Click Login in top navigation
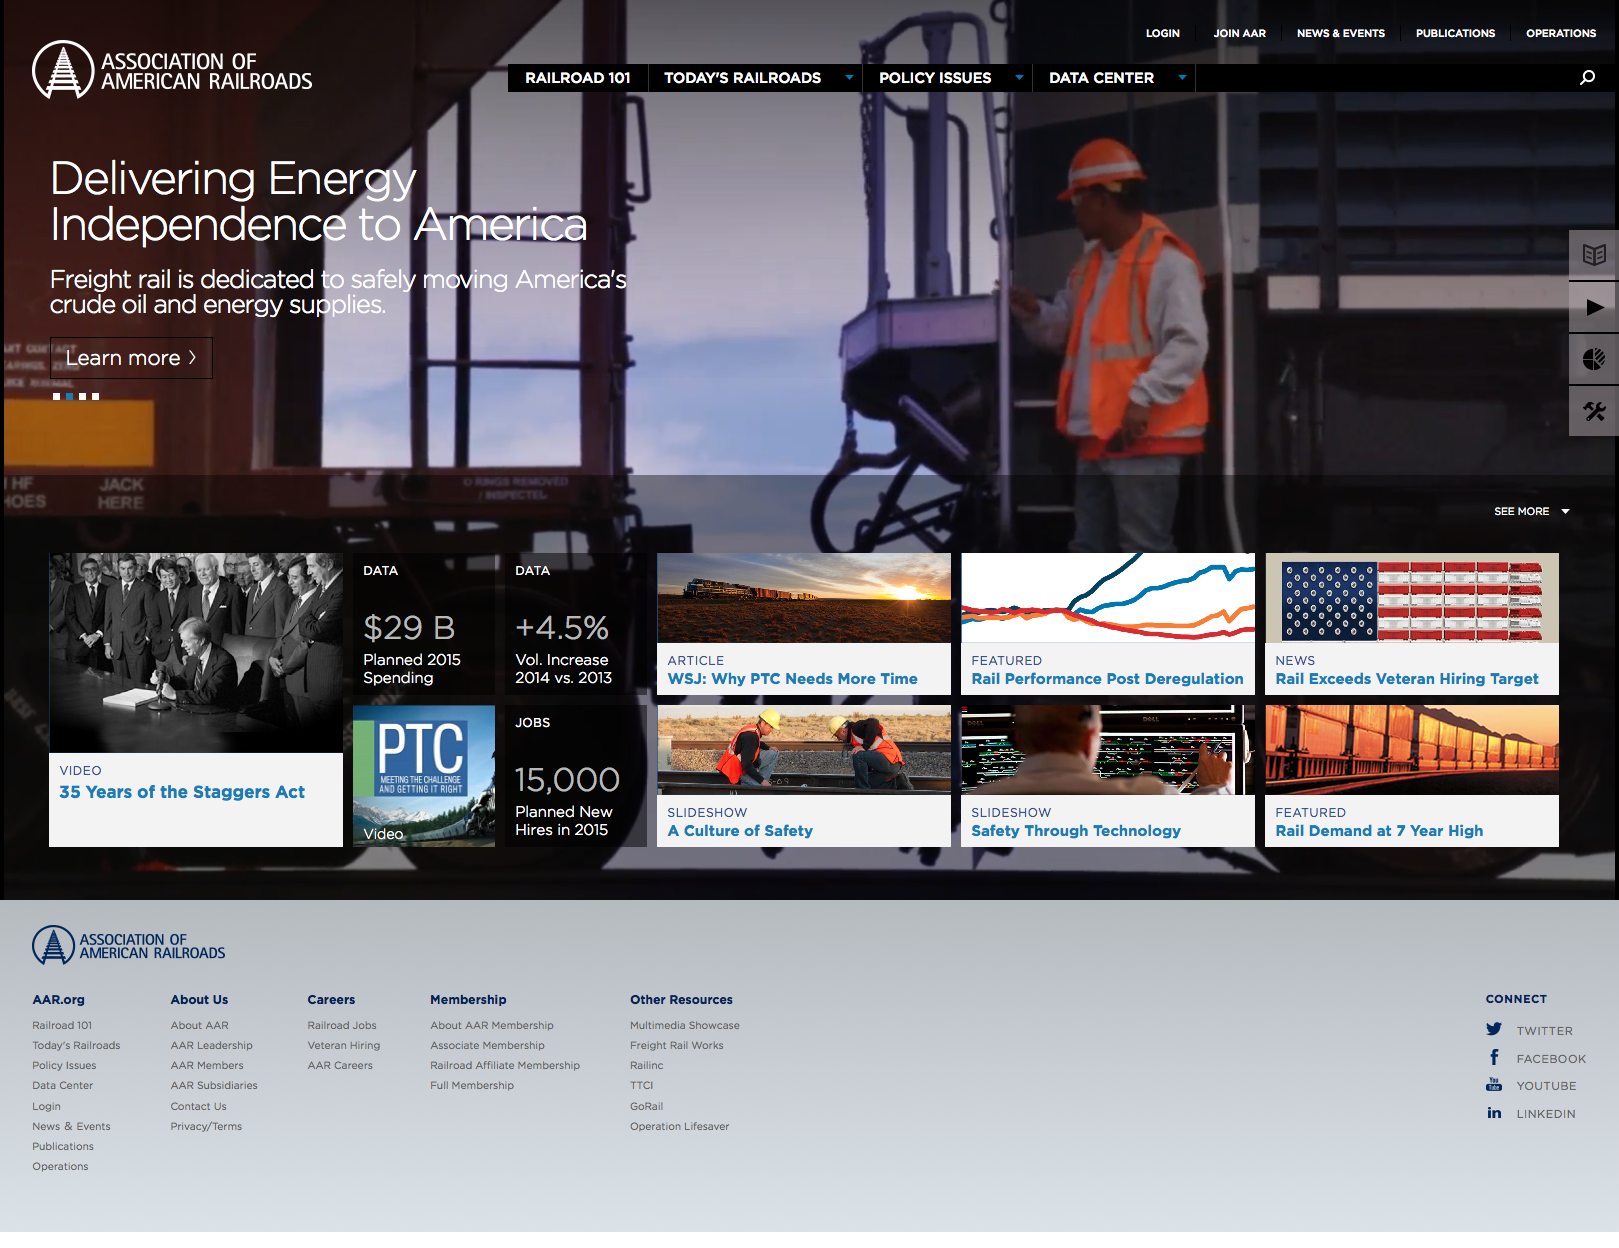1619x1248 pixels. pyautogui.click(x=1163, y=33)
